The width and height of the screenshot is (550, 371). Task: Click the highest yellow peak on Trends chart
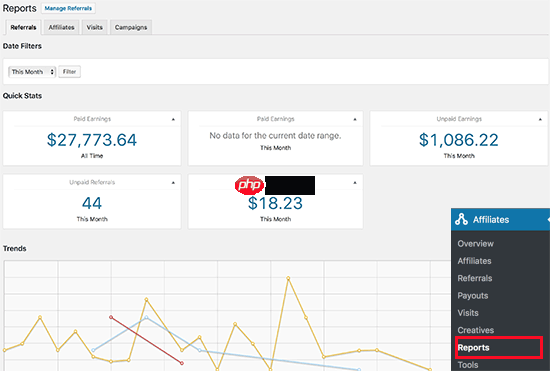coord(288,278)
